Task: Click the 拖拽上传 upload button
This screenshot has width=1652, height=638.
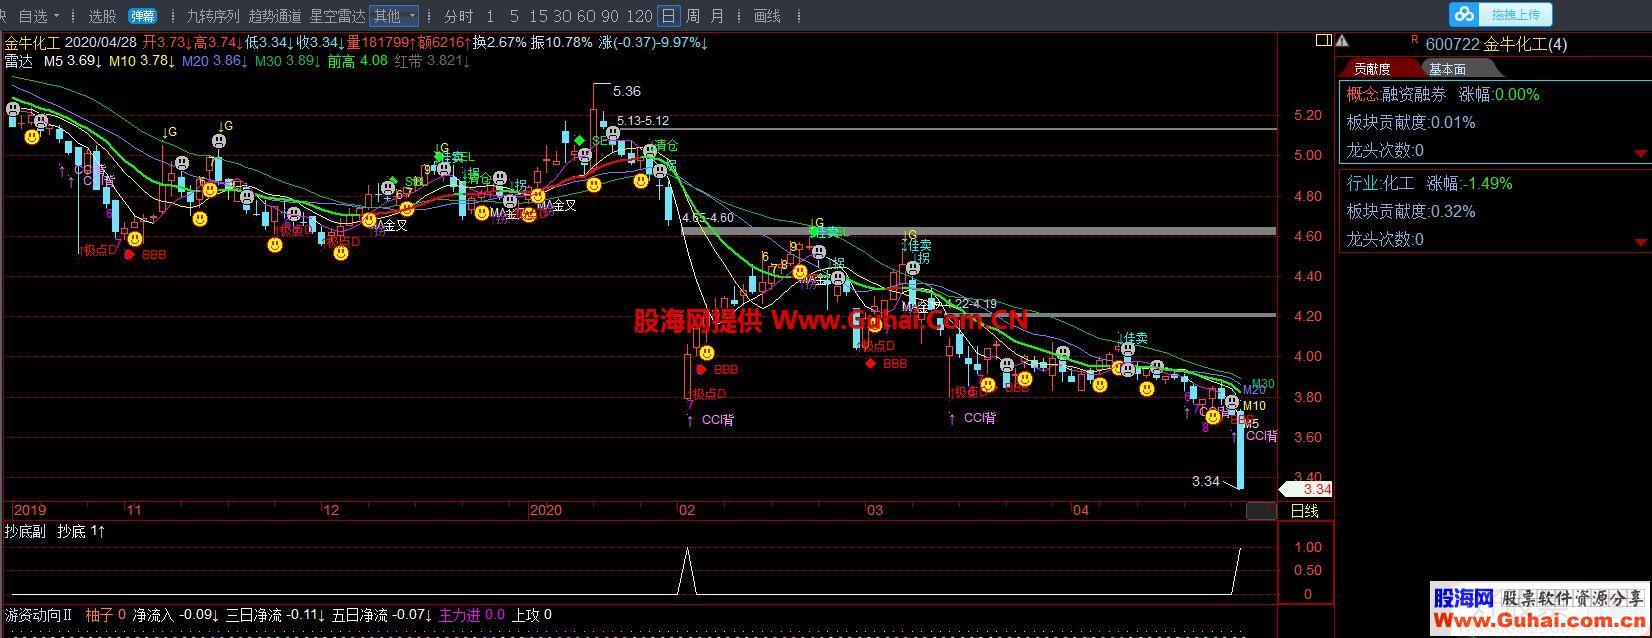Action: [1517, 14]
